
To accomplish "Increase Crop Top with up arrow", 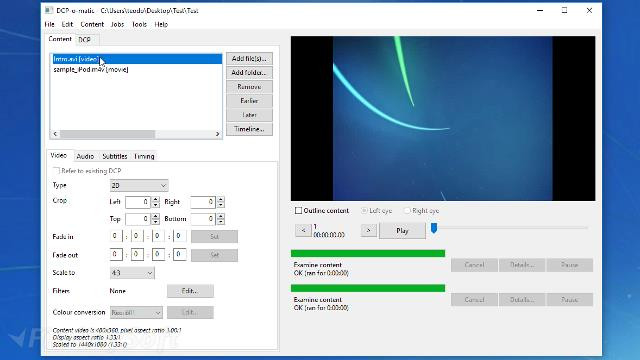I will point(156,216).
